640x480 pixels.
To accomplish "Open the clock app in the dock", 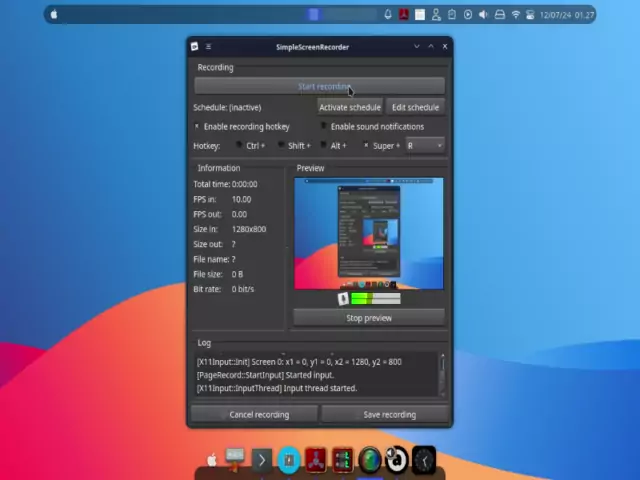I will (x=424, y=460).
